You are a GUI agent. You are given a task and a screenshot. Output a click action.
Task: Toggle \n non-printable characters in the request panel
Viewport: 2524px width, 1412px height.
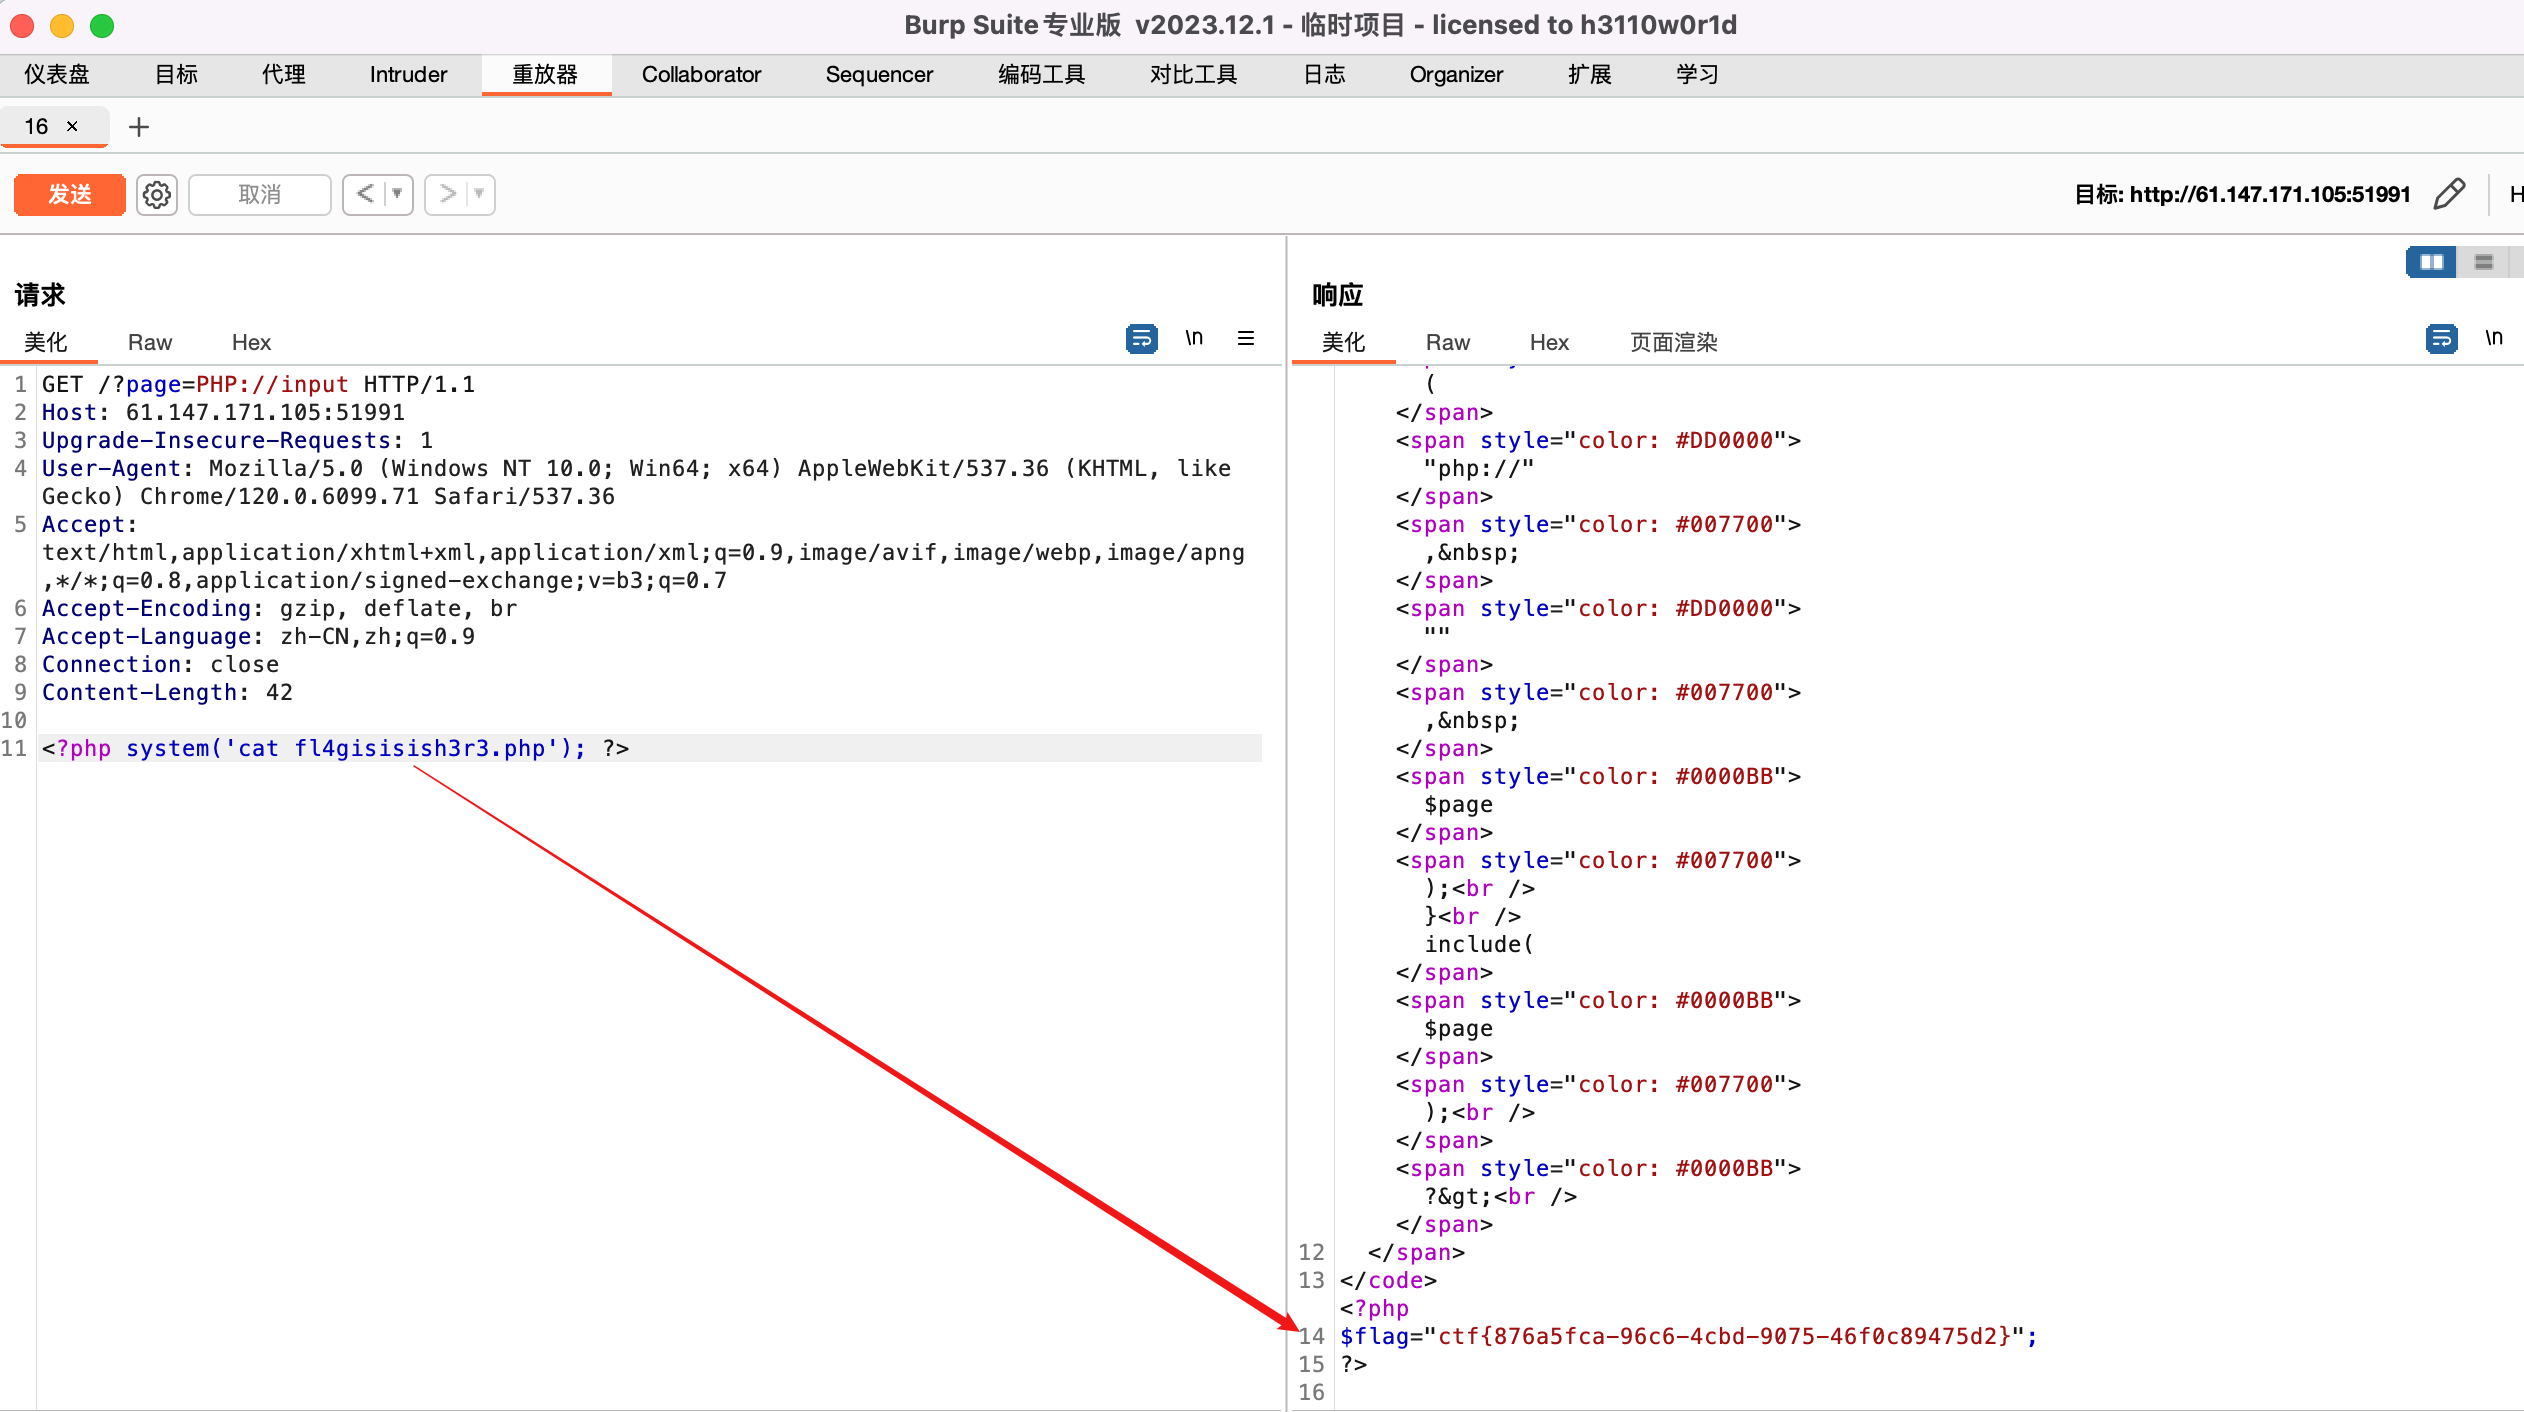click(1194, 339)
